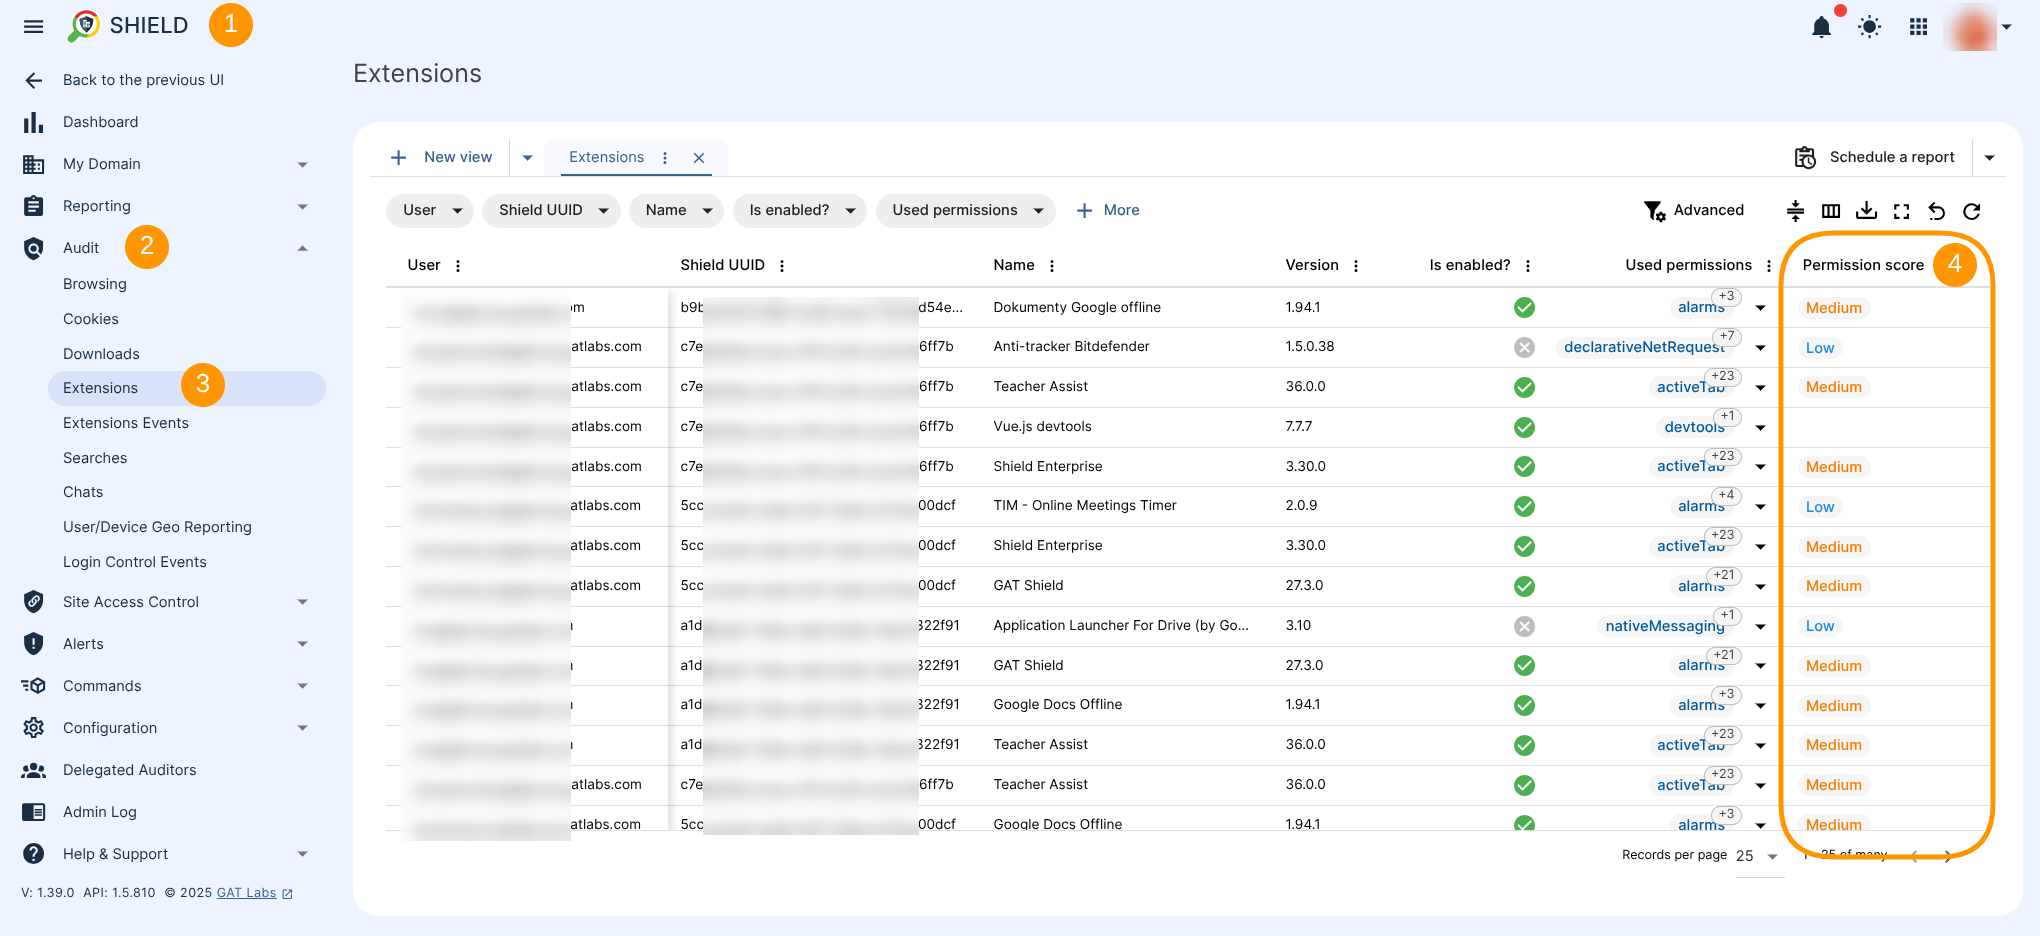Open Chats audit page
Screen dimensions: 2040x936
coord(83,492)
